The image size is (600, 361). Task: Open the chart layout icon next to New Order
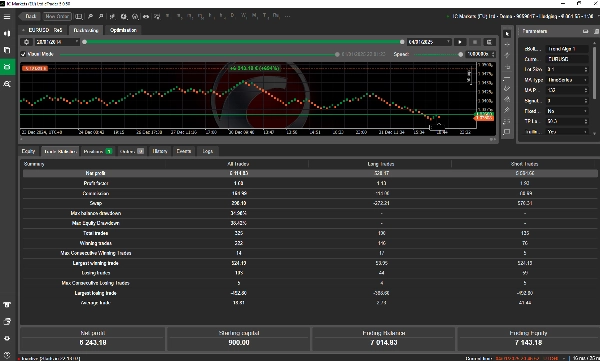(79, 16)
